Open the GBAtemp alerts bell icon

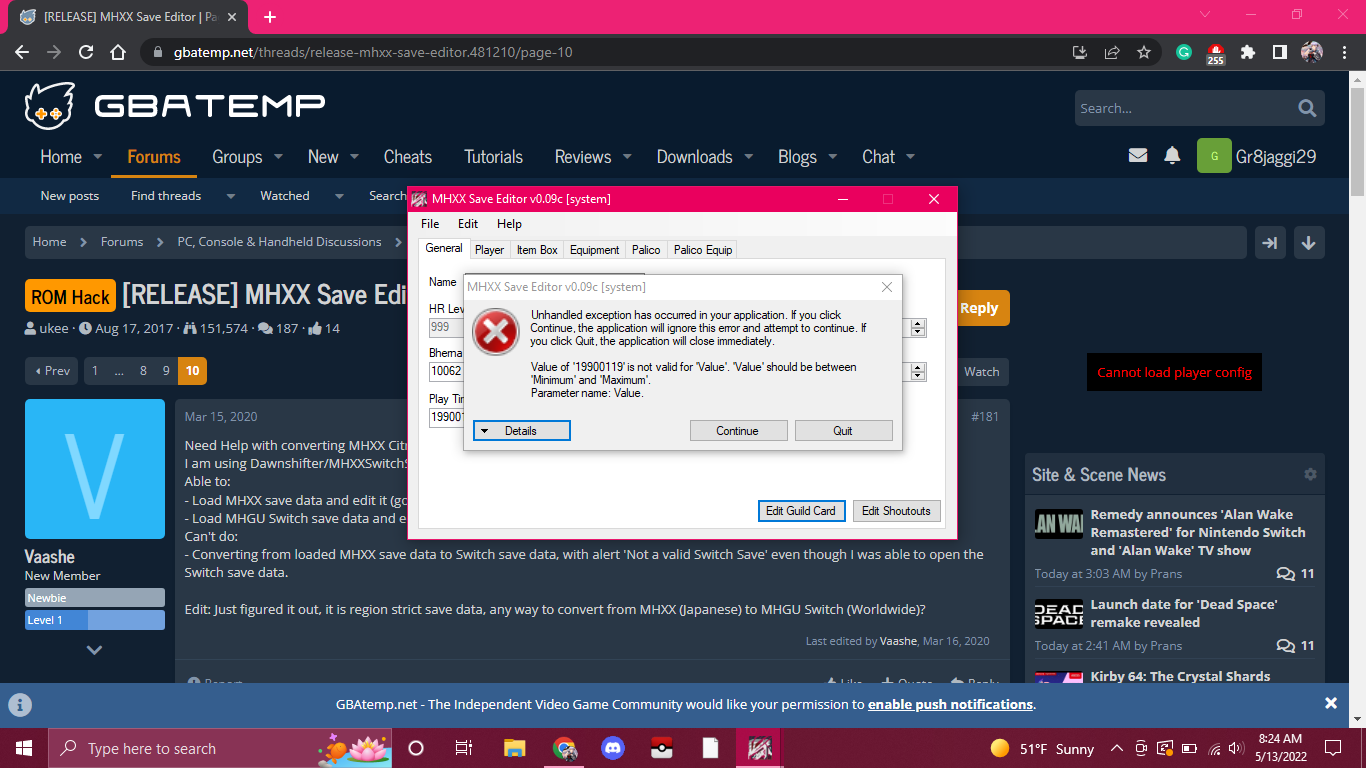click(x=1172, y=155)
